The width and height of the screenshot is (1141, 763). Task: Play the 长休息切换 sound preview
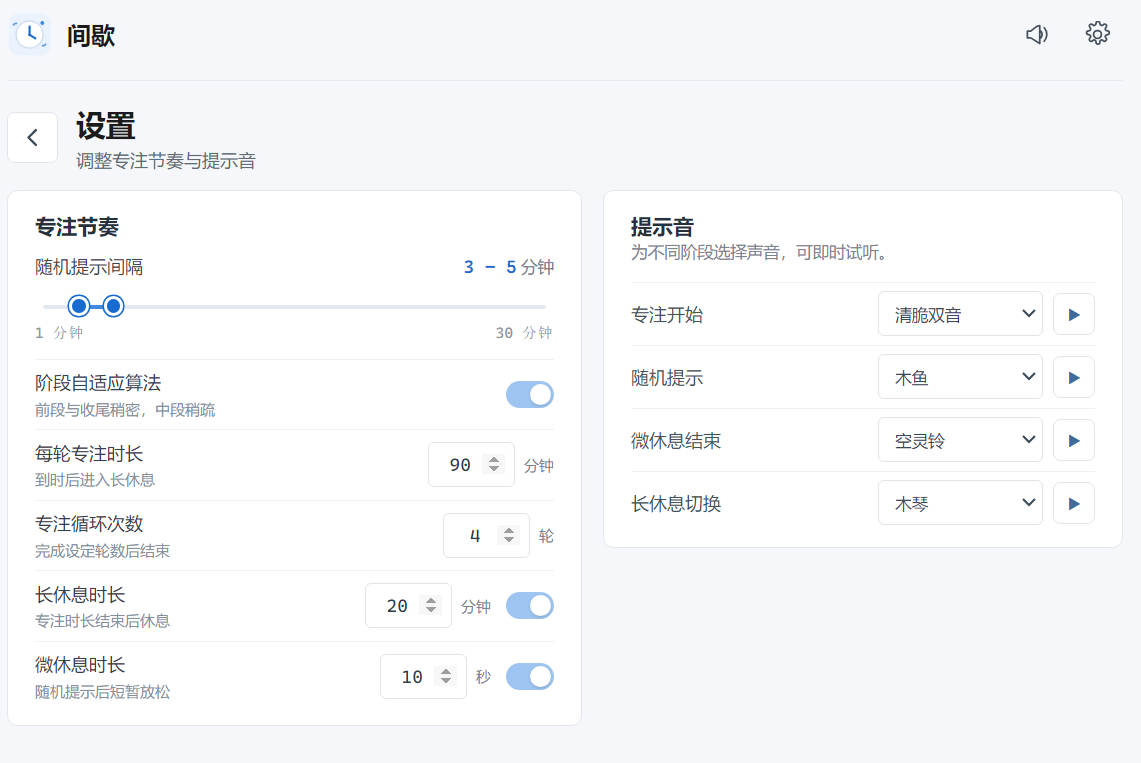point(1073,503)
